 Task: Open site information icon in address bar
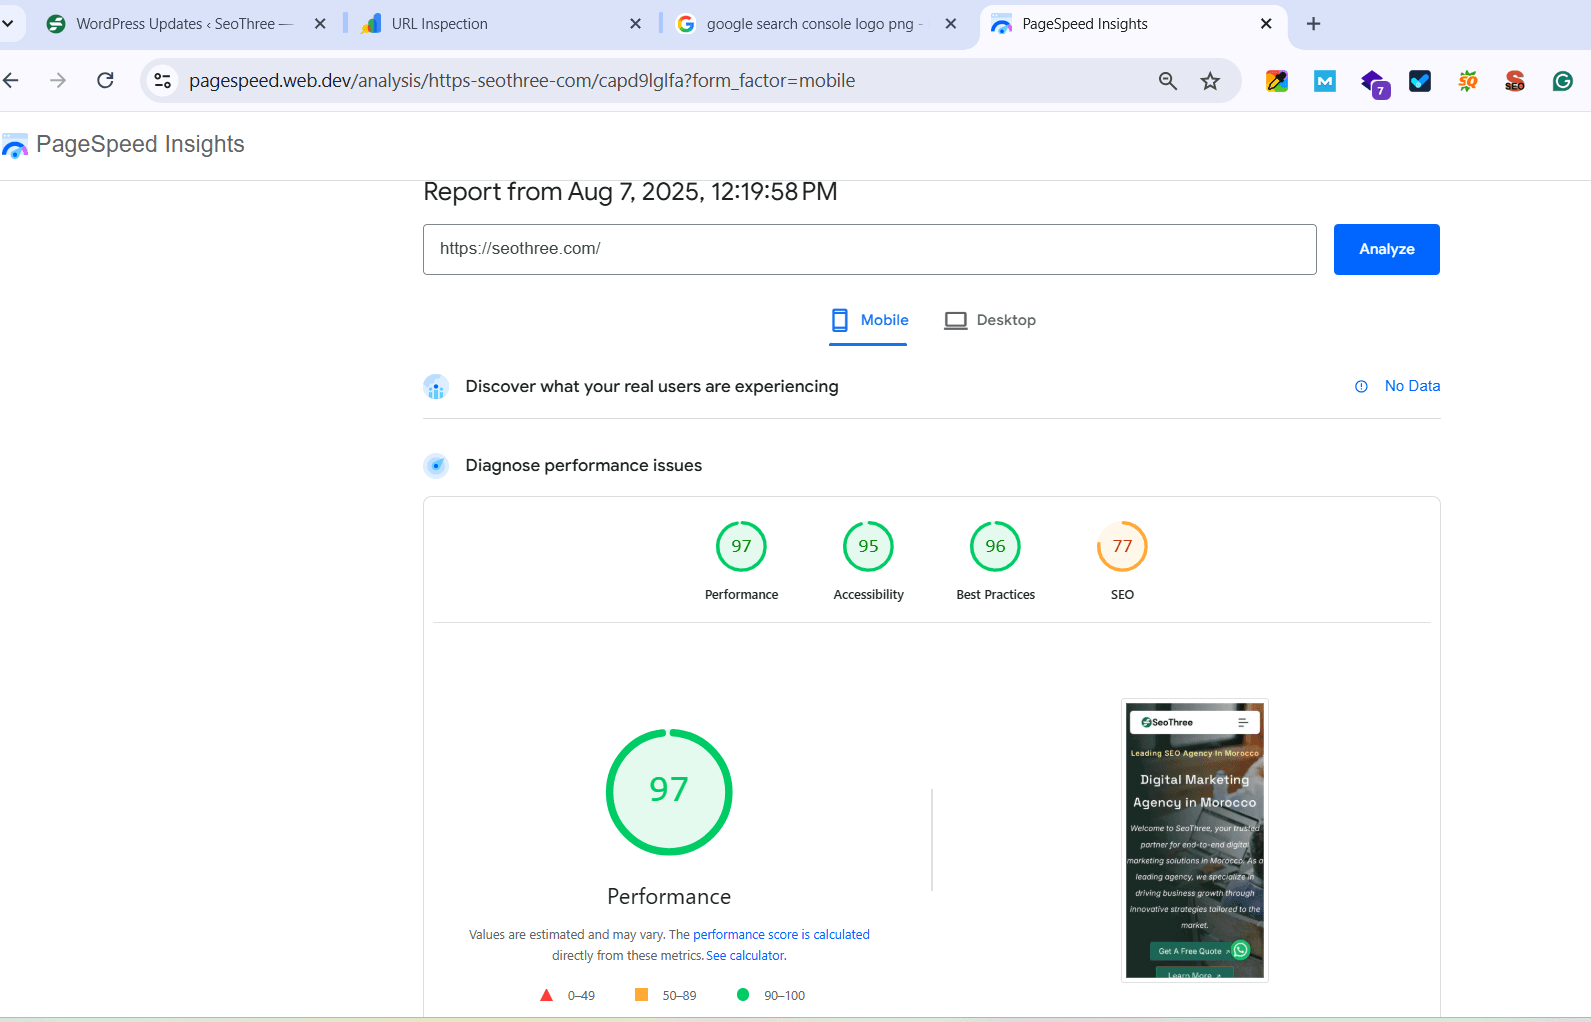coord(162,80)
